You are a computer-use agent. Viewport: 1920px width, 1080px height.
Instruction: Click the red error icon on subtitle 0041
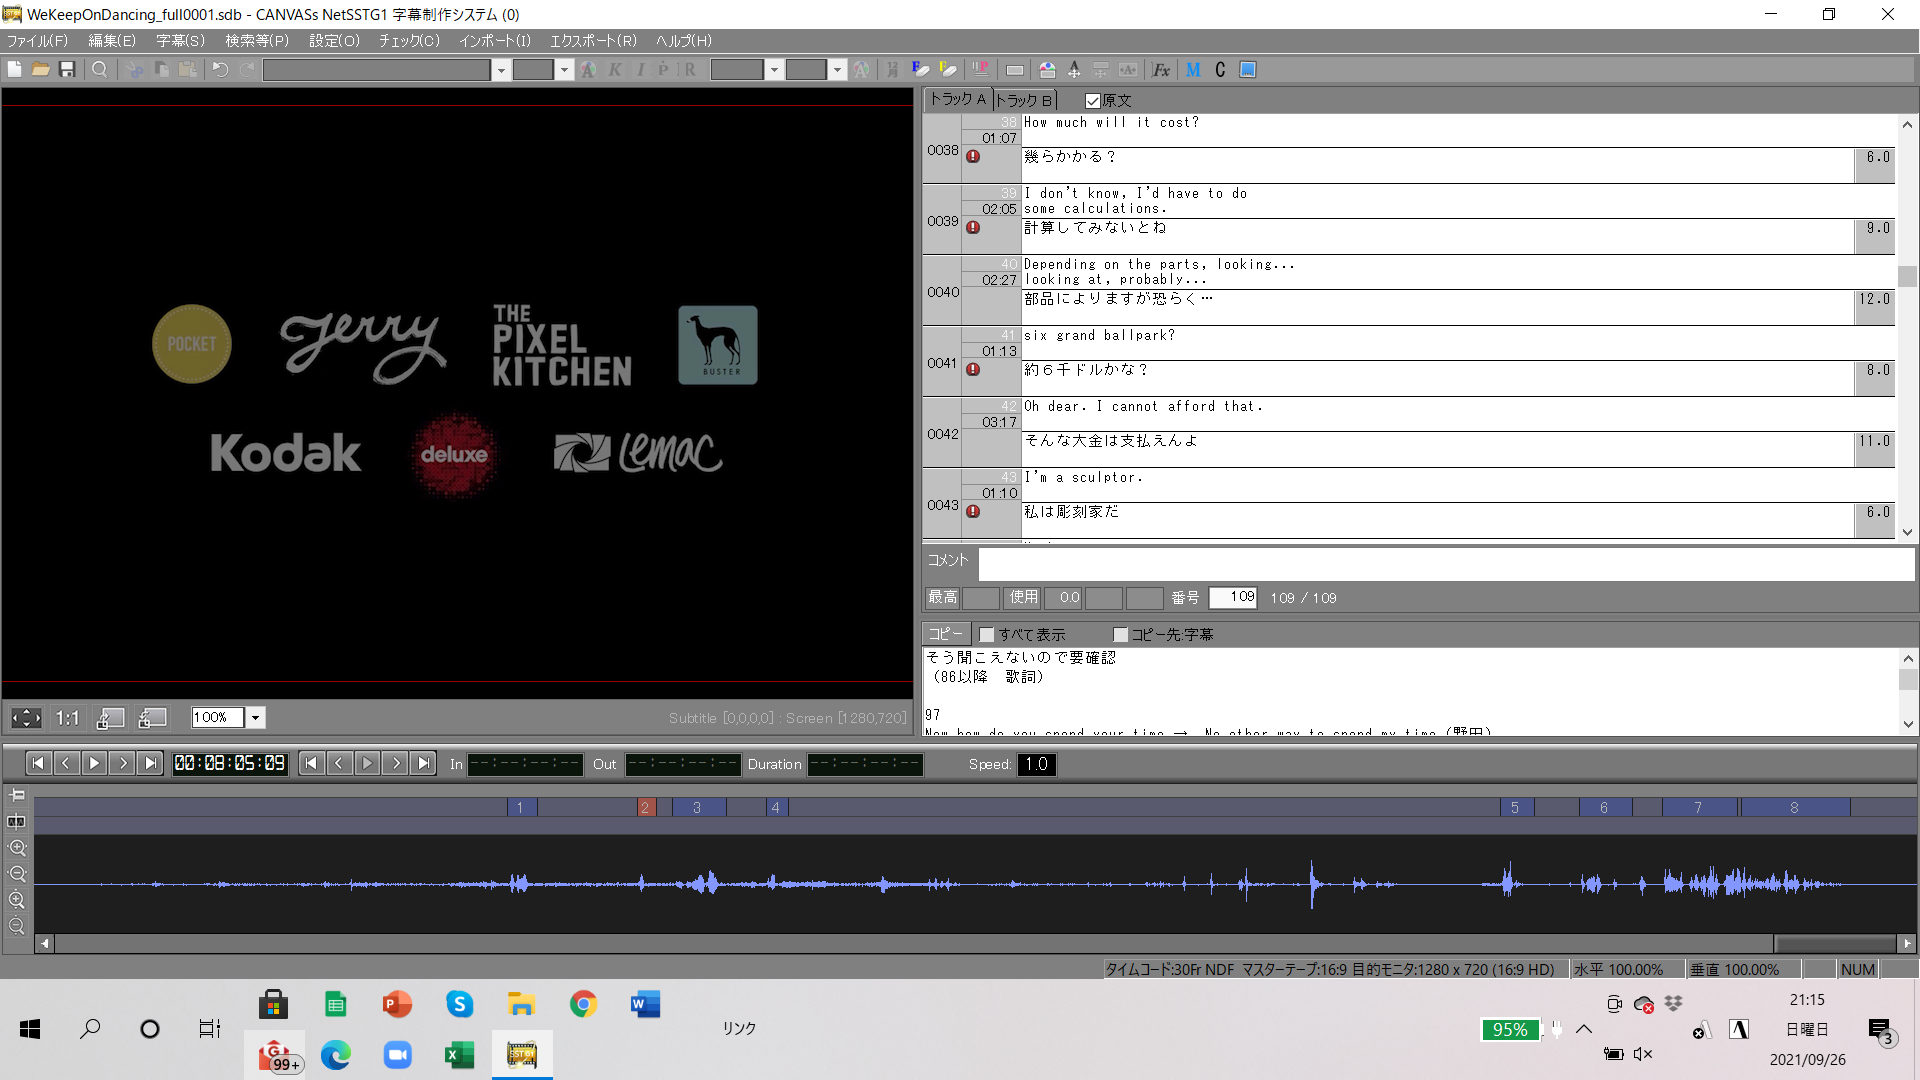click(x=973, y=370)
